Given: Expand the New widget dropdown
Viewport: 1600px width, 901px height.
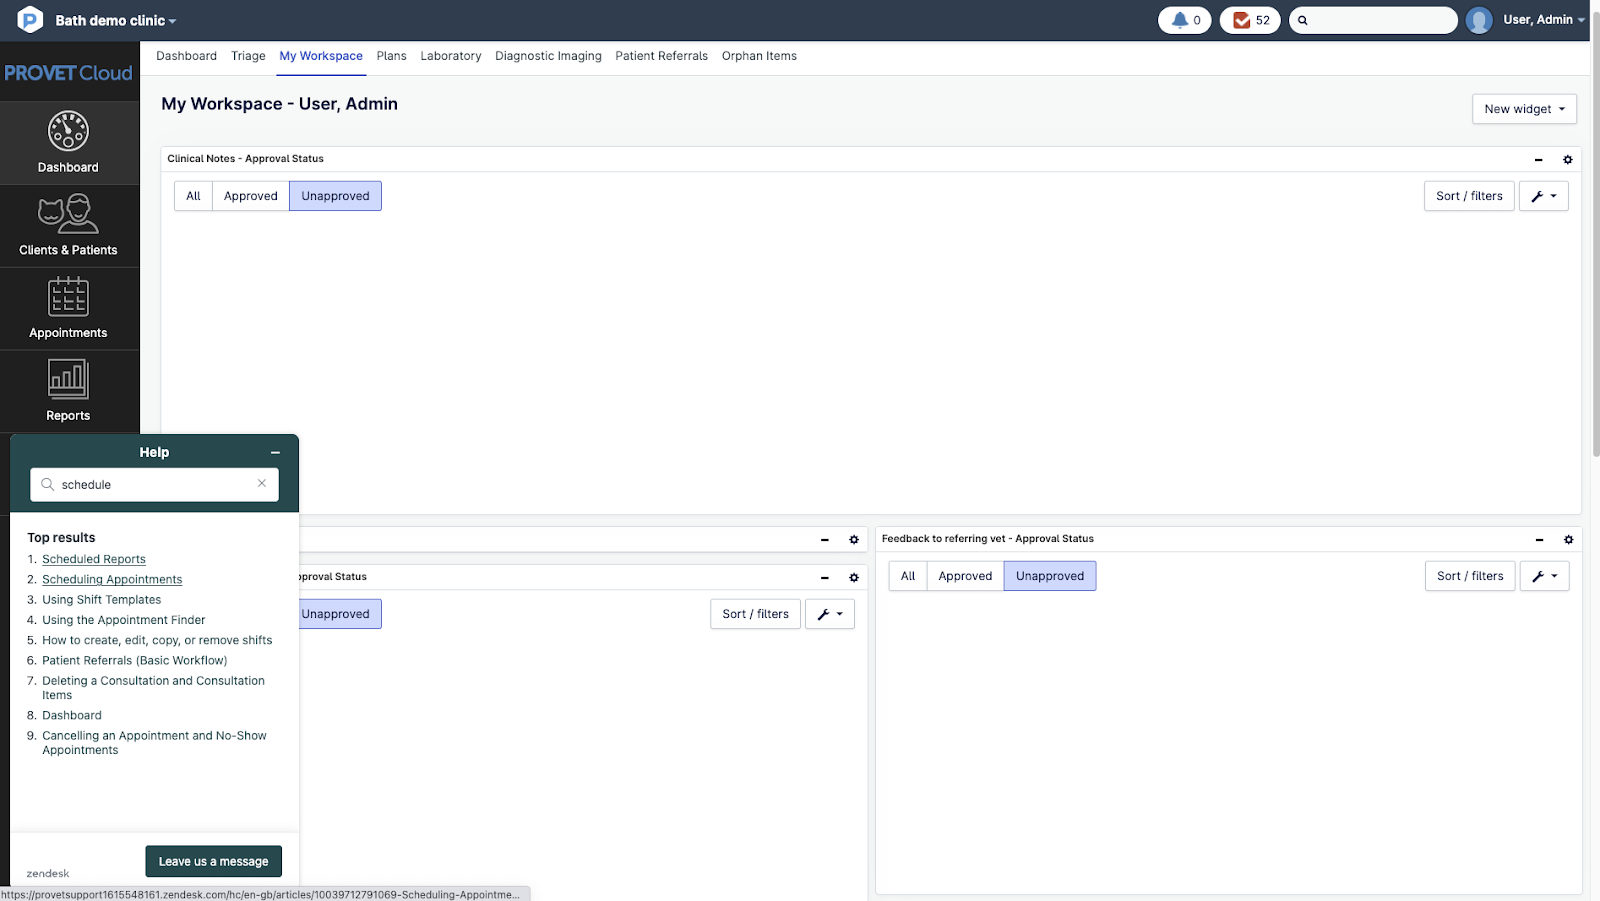Looking at the screenshot, I should [1523, 109].
